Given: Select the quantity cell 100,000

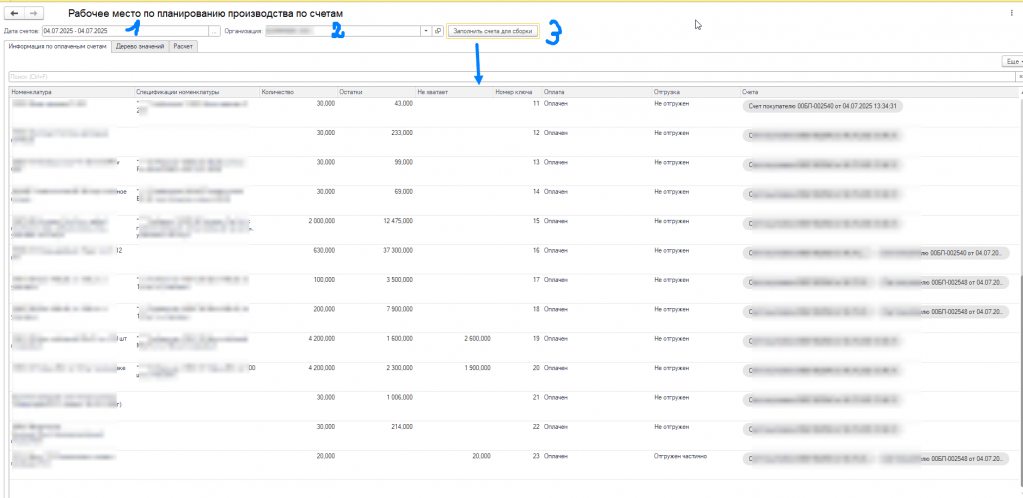Looking at the screenshot, I should click(324, 281).
